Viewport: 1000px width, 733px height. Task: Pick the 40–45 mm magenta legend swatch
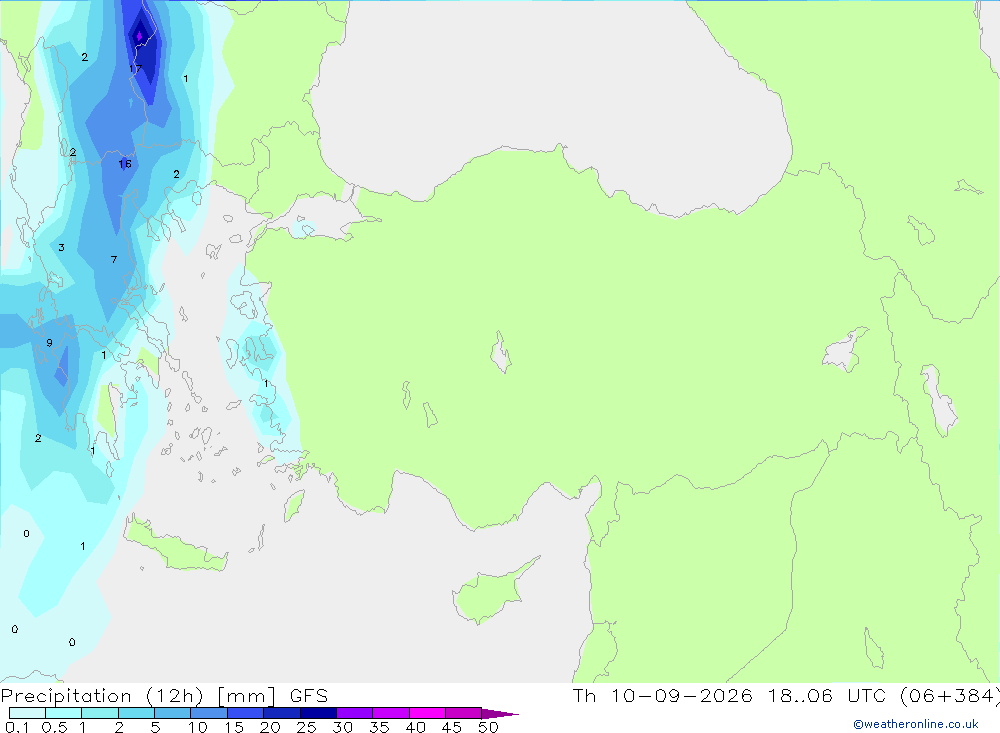coord(427,713)
